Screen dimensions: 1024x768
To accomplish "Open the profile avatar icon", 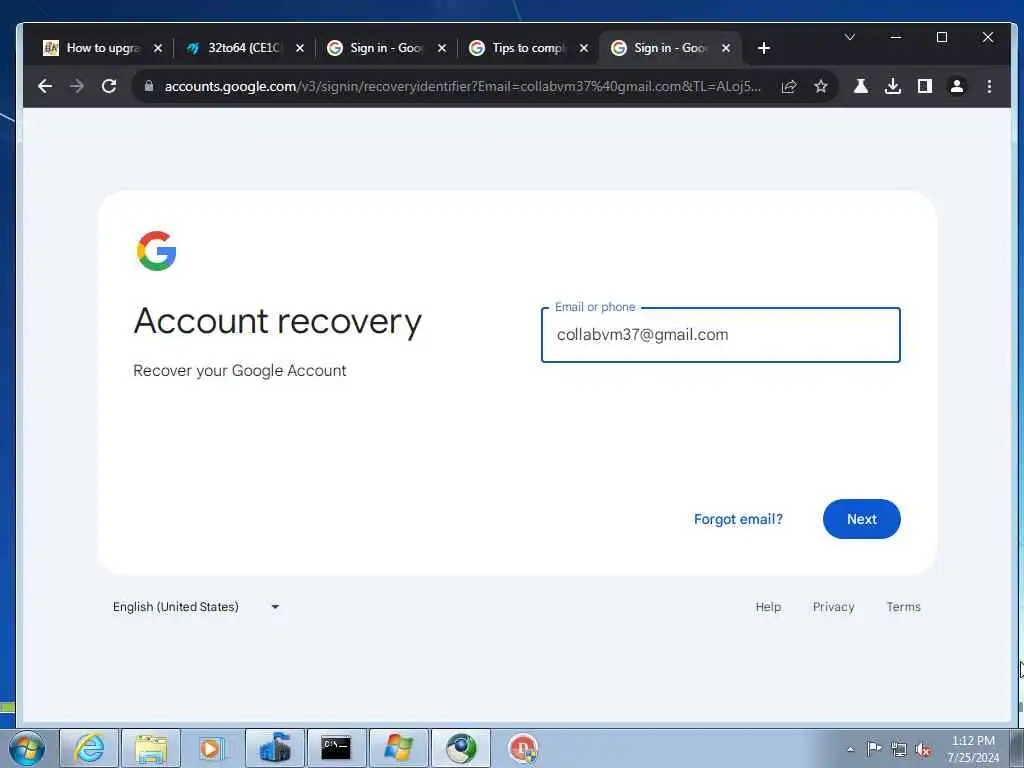I will [x=957, y=86].
